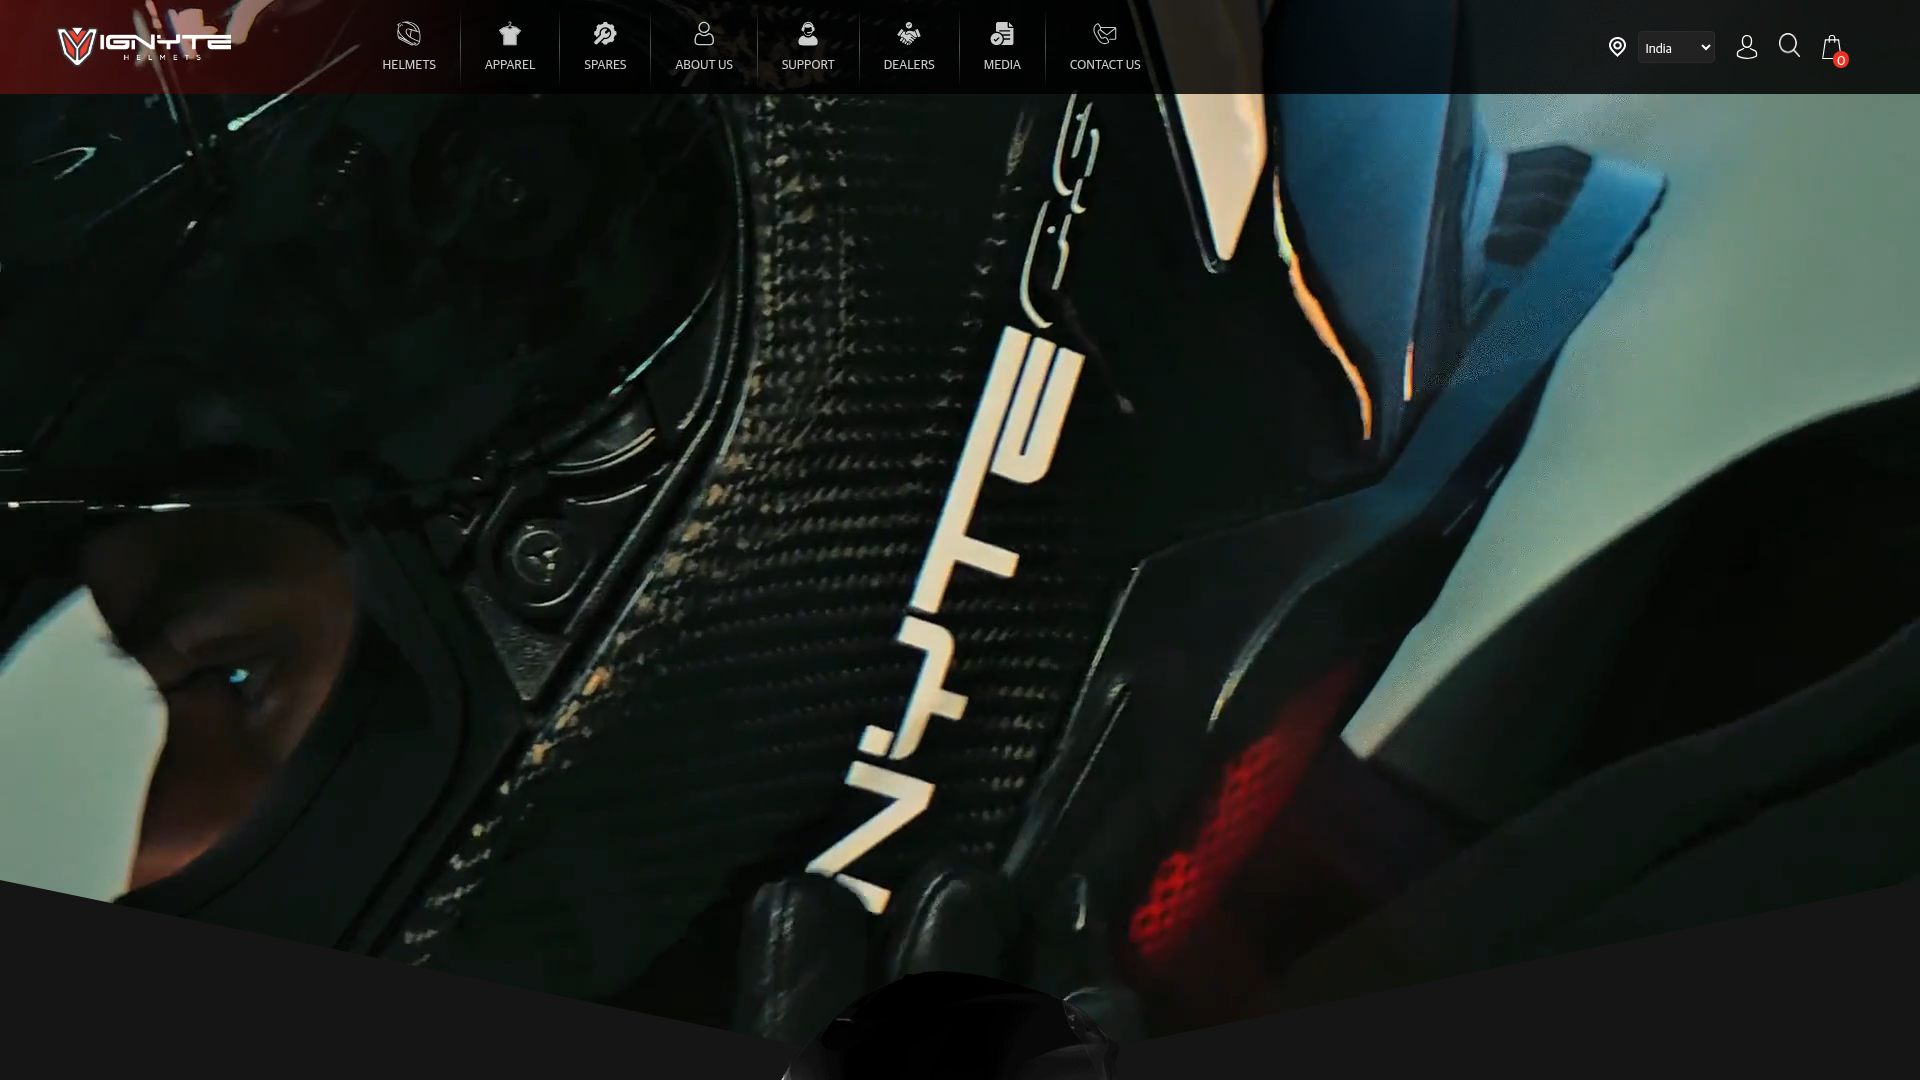Click the handshake icon above Dealers
1920x1080 pixels.
coord(909,34)
